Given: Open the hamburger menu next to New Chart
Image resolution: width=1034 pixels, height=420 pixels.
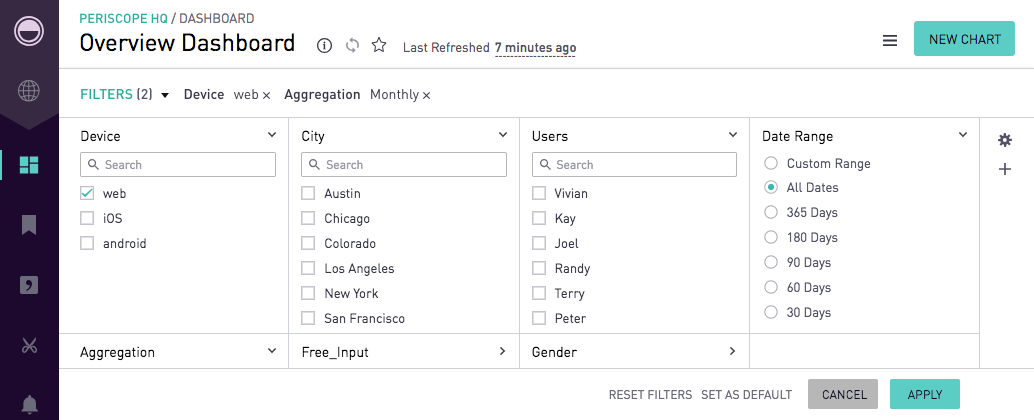Looking at the screenshot, I should point(890,41).
